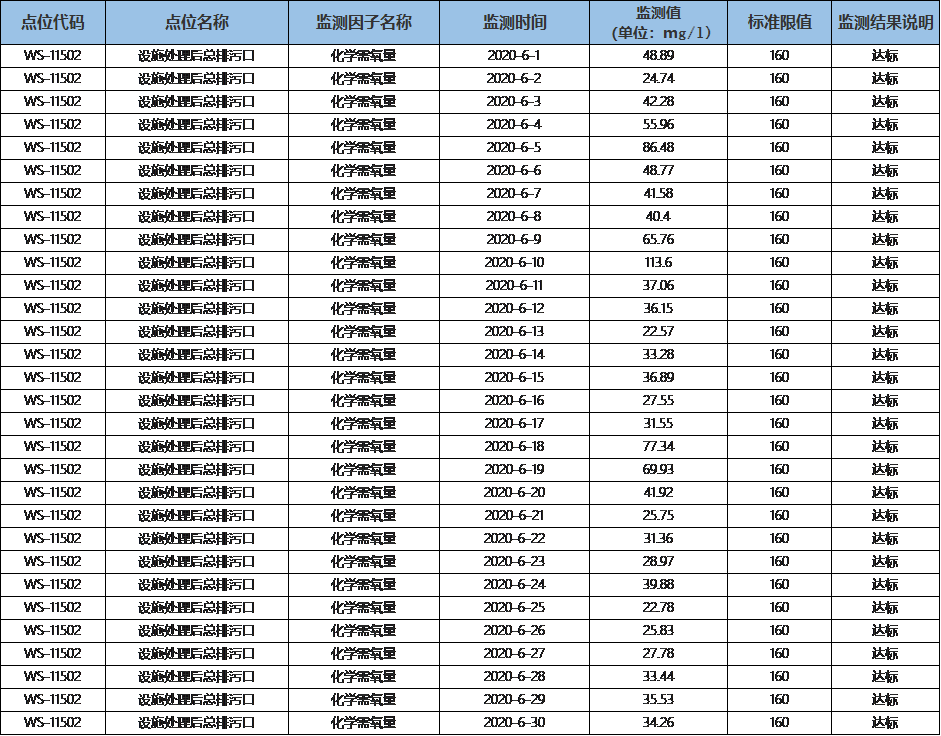
Task: Select the date cell 2020-6-5
Action: pyautogui.click(x=514, y=148)
